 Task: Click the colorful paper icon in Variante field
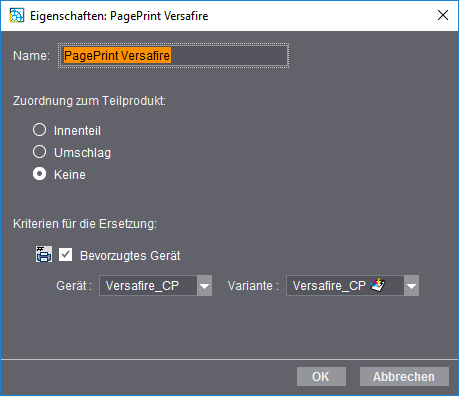[x=378, y=285]
